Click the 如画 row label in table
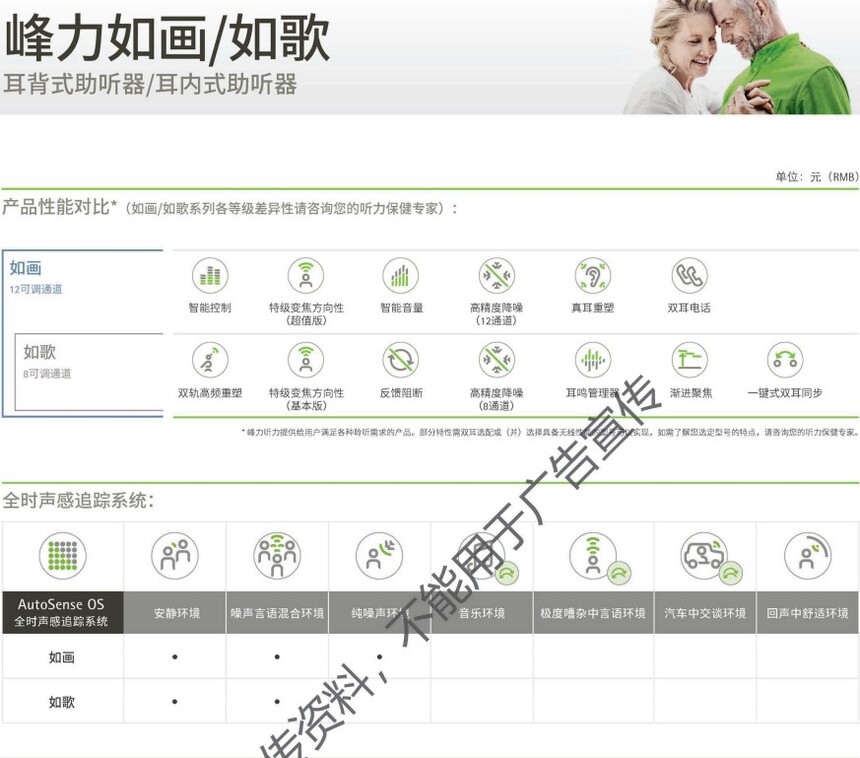 (x=61, y=657)
